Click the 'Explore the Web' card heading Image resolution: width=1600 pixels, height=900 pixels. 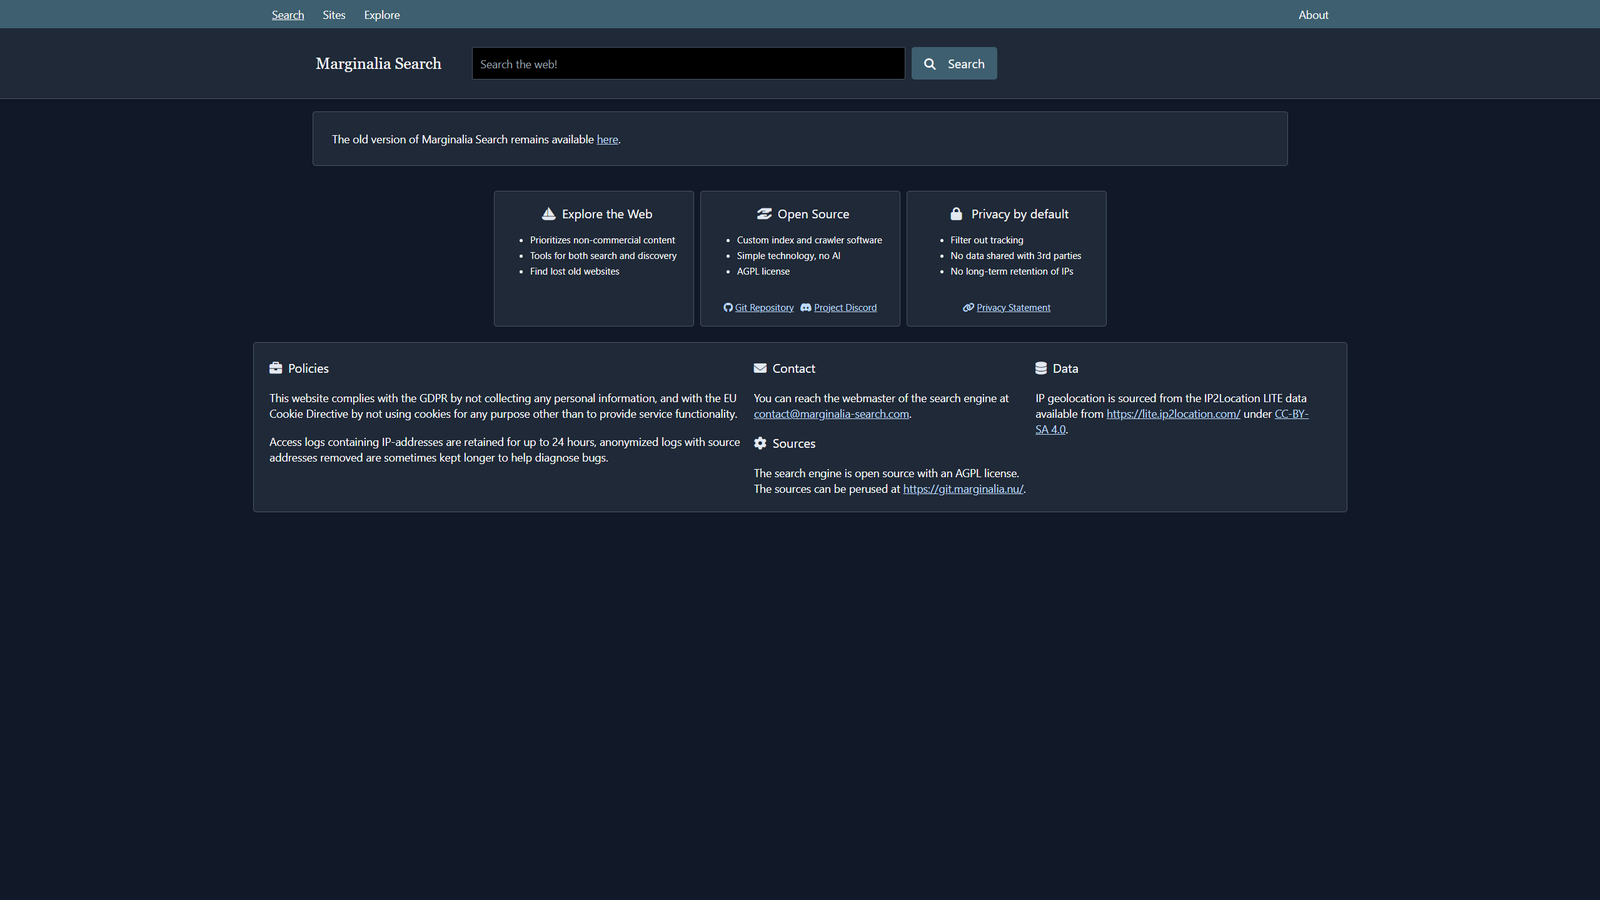(607, 214)
